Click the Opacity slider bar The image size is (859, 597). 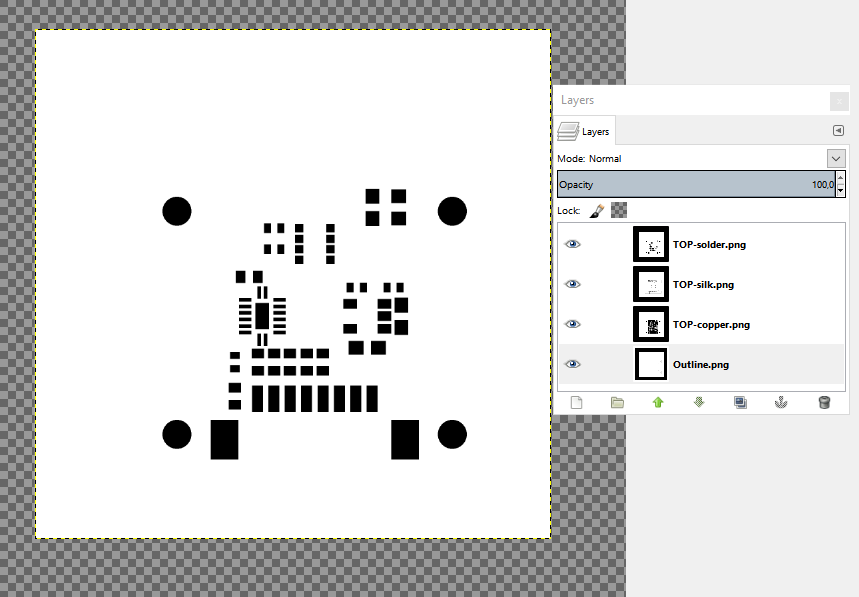coord(696,185)
